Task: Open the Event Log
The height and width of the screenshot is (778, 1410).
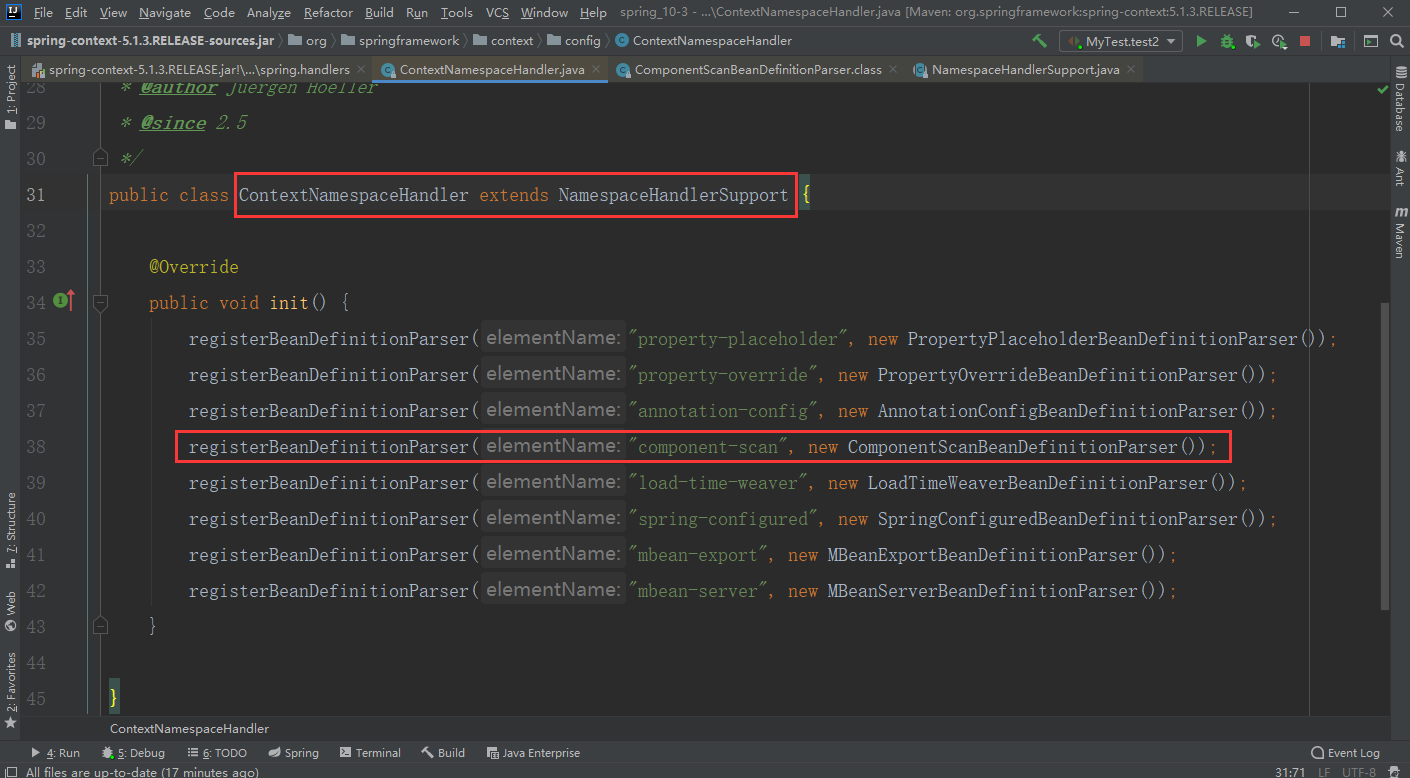Action: [1345, 753]
